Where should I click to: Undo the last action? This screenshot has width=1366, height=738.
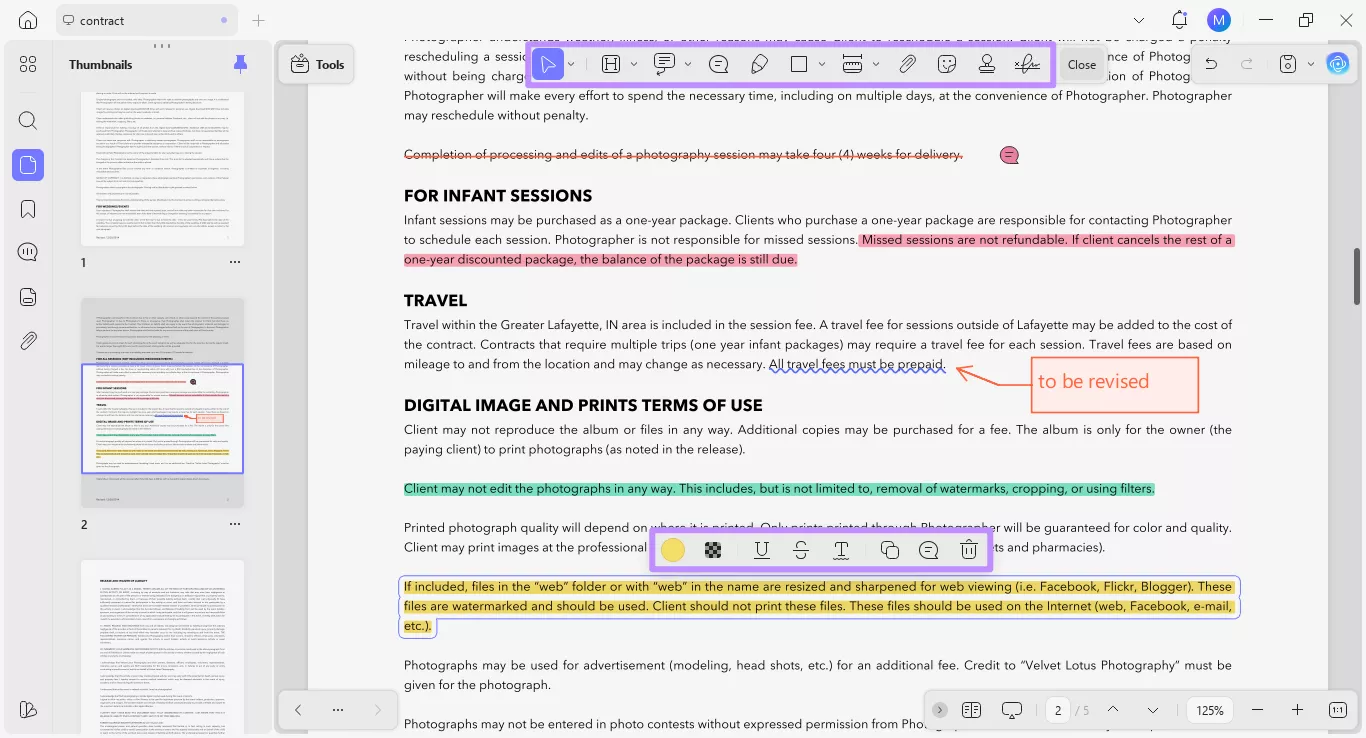point(1211,64)
